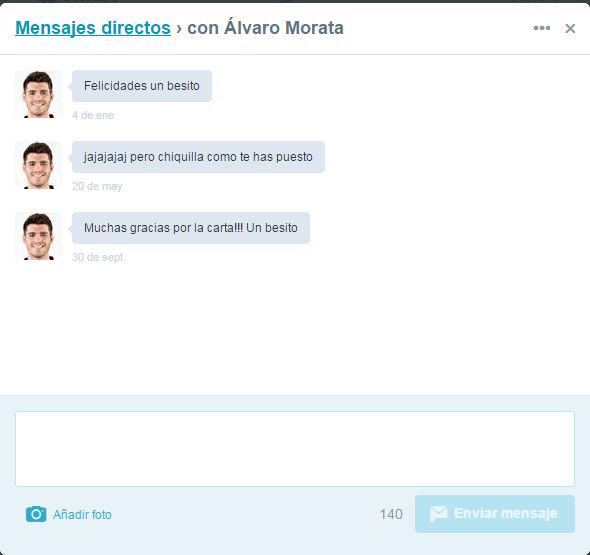Select the 'Felicidades un besito' message bubble
Image resolution: width=590 pixels, height=555 pixels.
coord(142,86)
